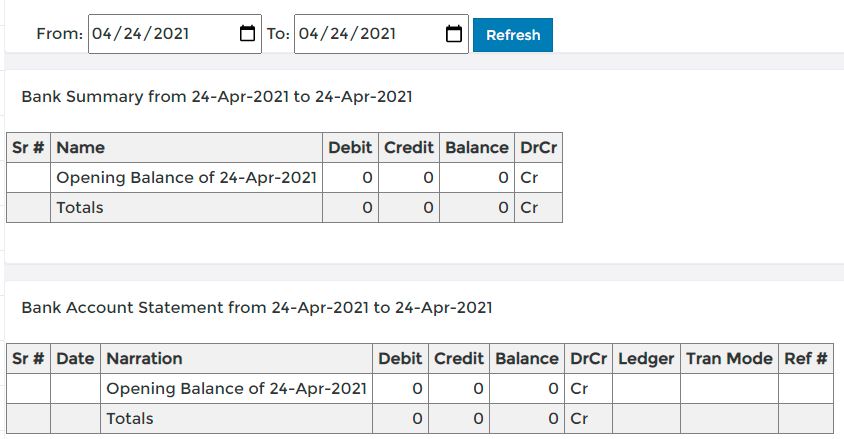
Task: Click the Totals row in Account Statement table
Action: (420, 419)
